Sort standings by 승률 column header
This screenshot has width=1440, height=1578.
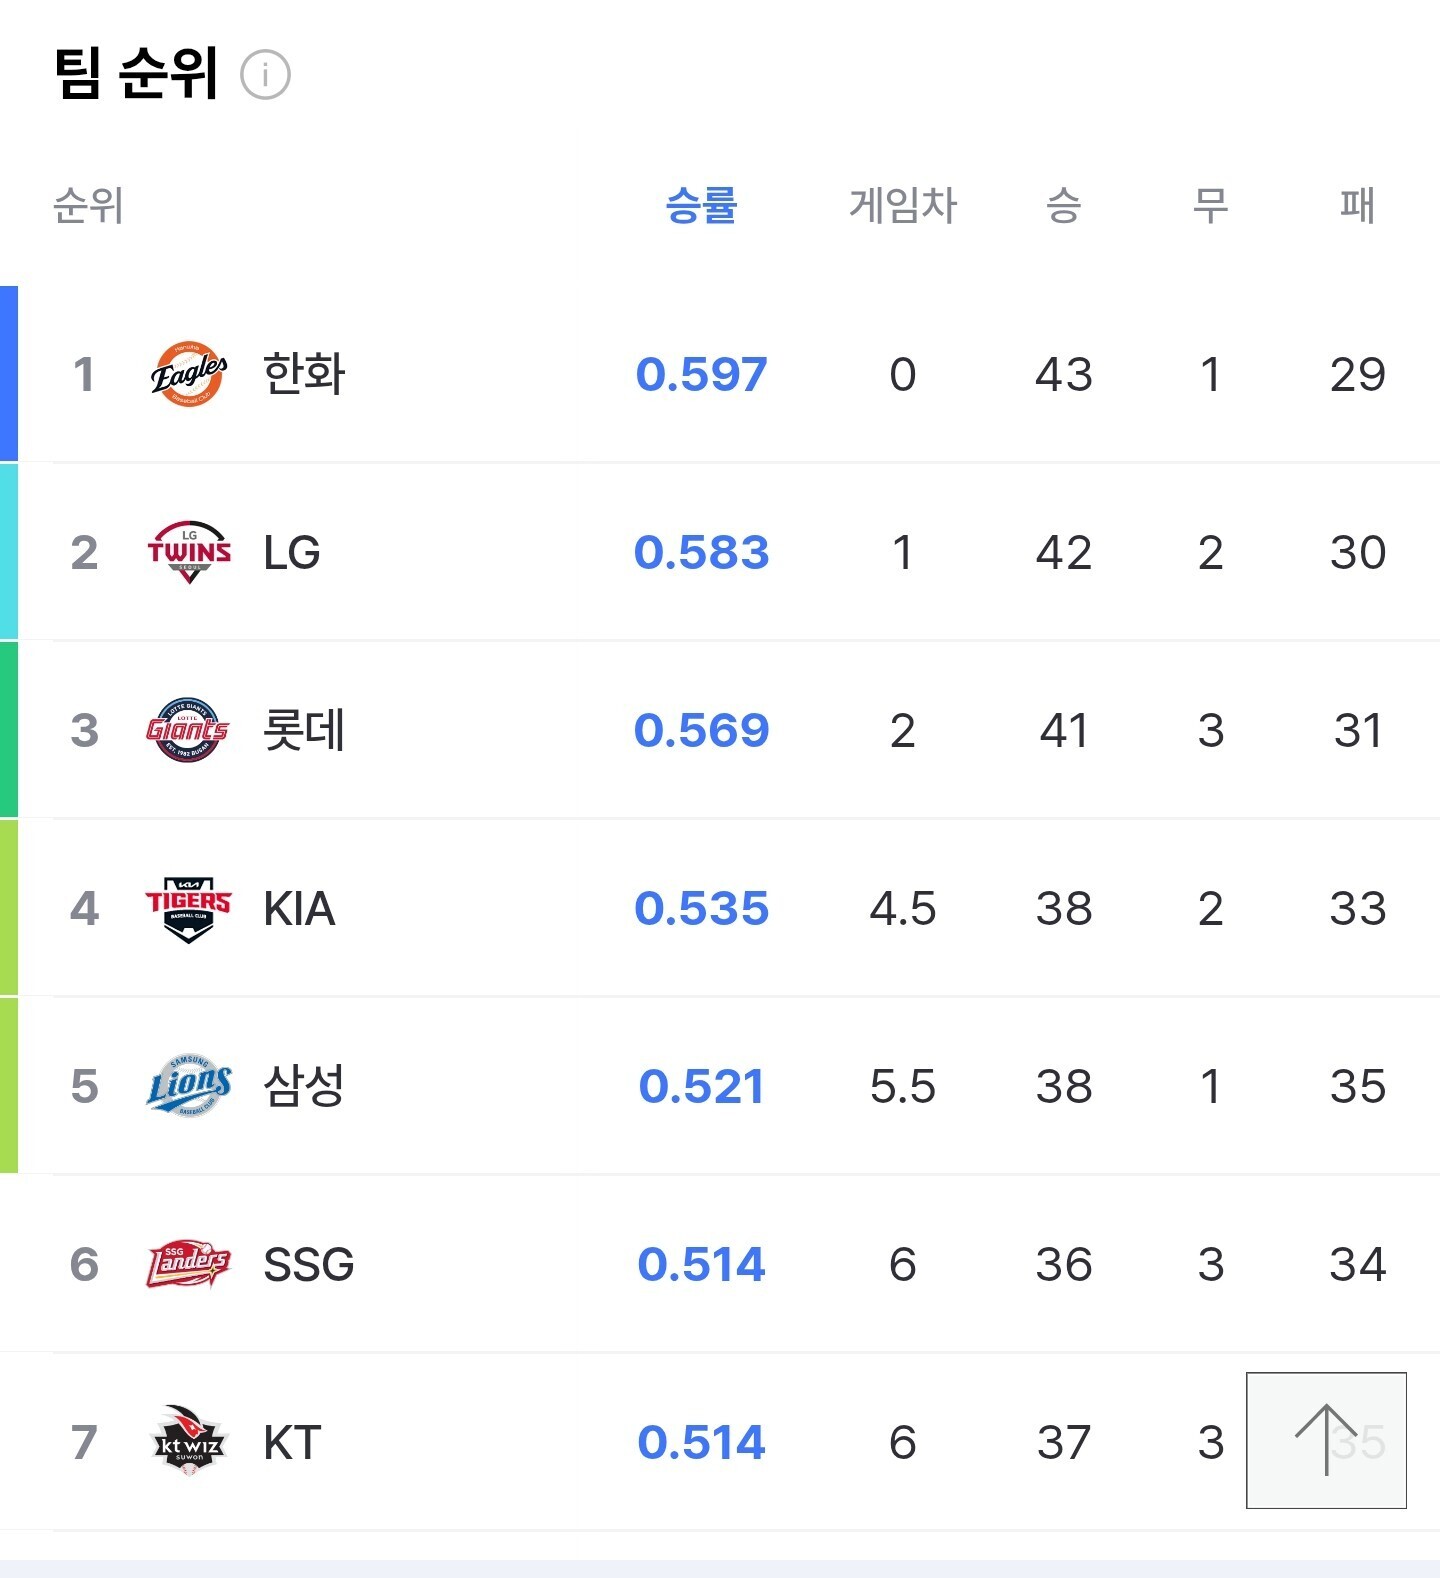[701, 206]
